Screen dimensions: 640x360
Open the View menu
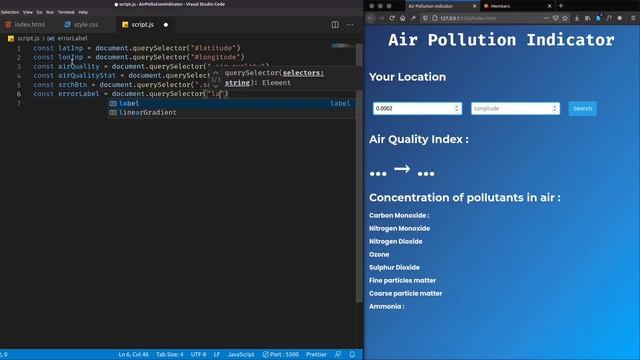click(28, 12)
